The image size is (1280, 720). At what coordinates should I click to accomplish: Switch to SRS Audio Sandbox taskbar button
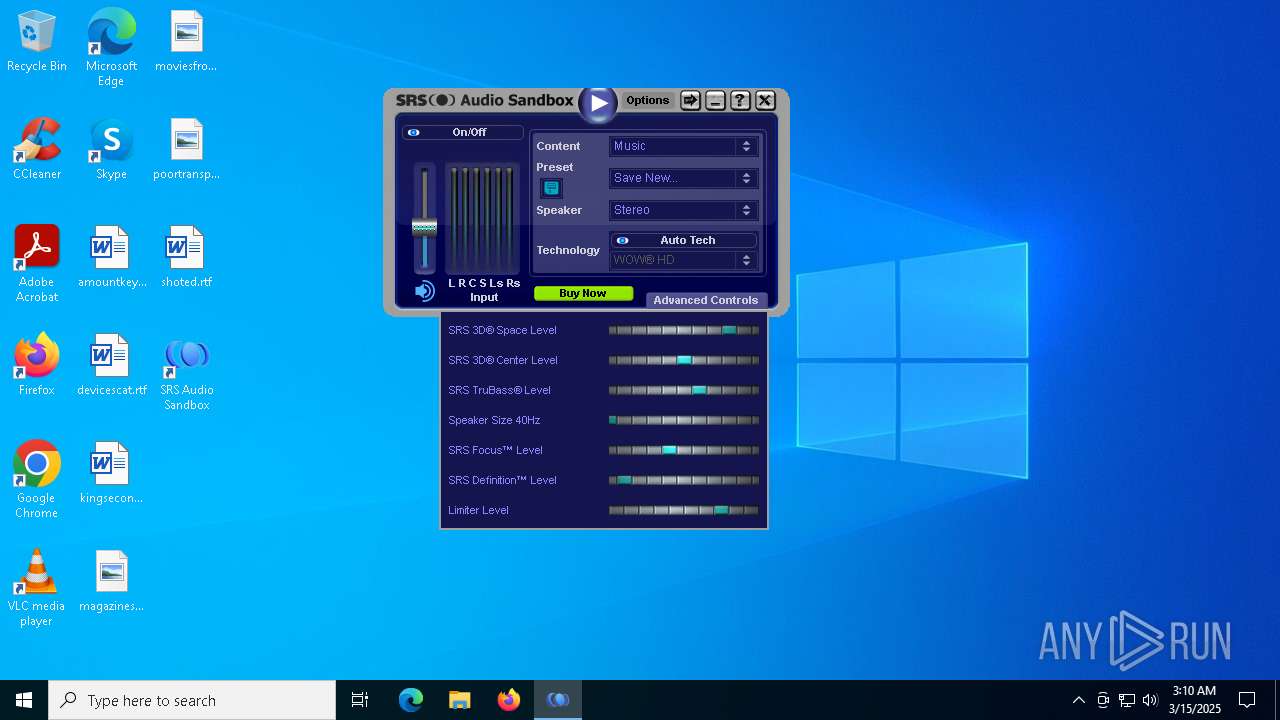pos(558,700)
